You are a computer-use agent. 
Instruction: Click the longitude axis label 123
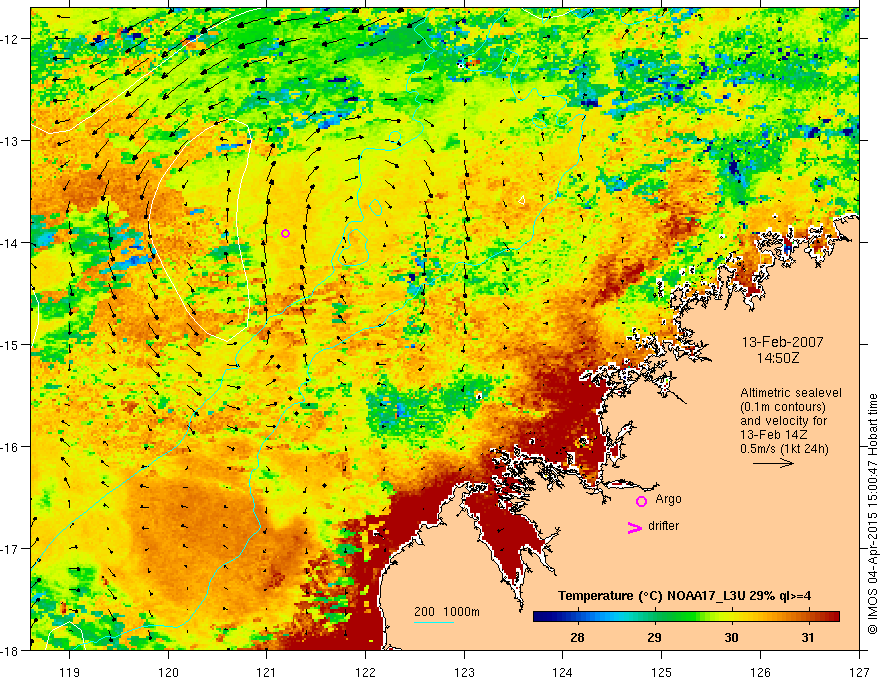pyautogui.click(x=464, y=672)
